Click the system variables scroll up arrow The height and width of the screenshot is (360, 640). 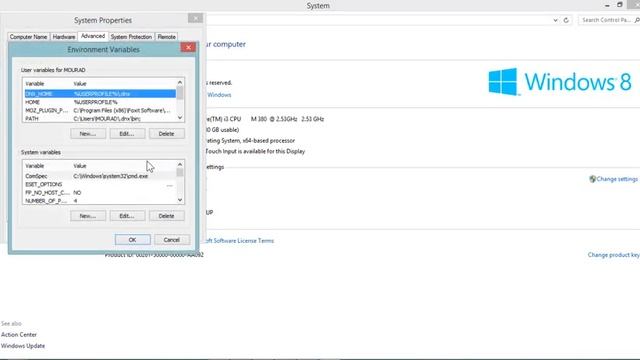pos(180,164)
